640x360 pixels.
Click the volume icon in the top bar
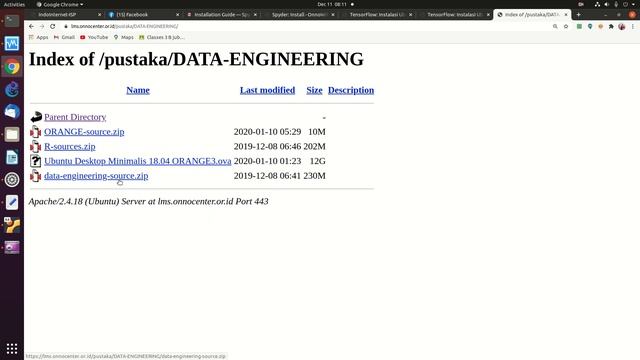[x=607, y=4]
